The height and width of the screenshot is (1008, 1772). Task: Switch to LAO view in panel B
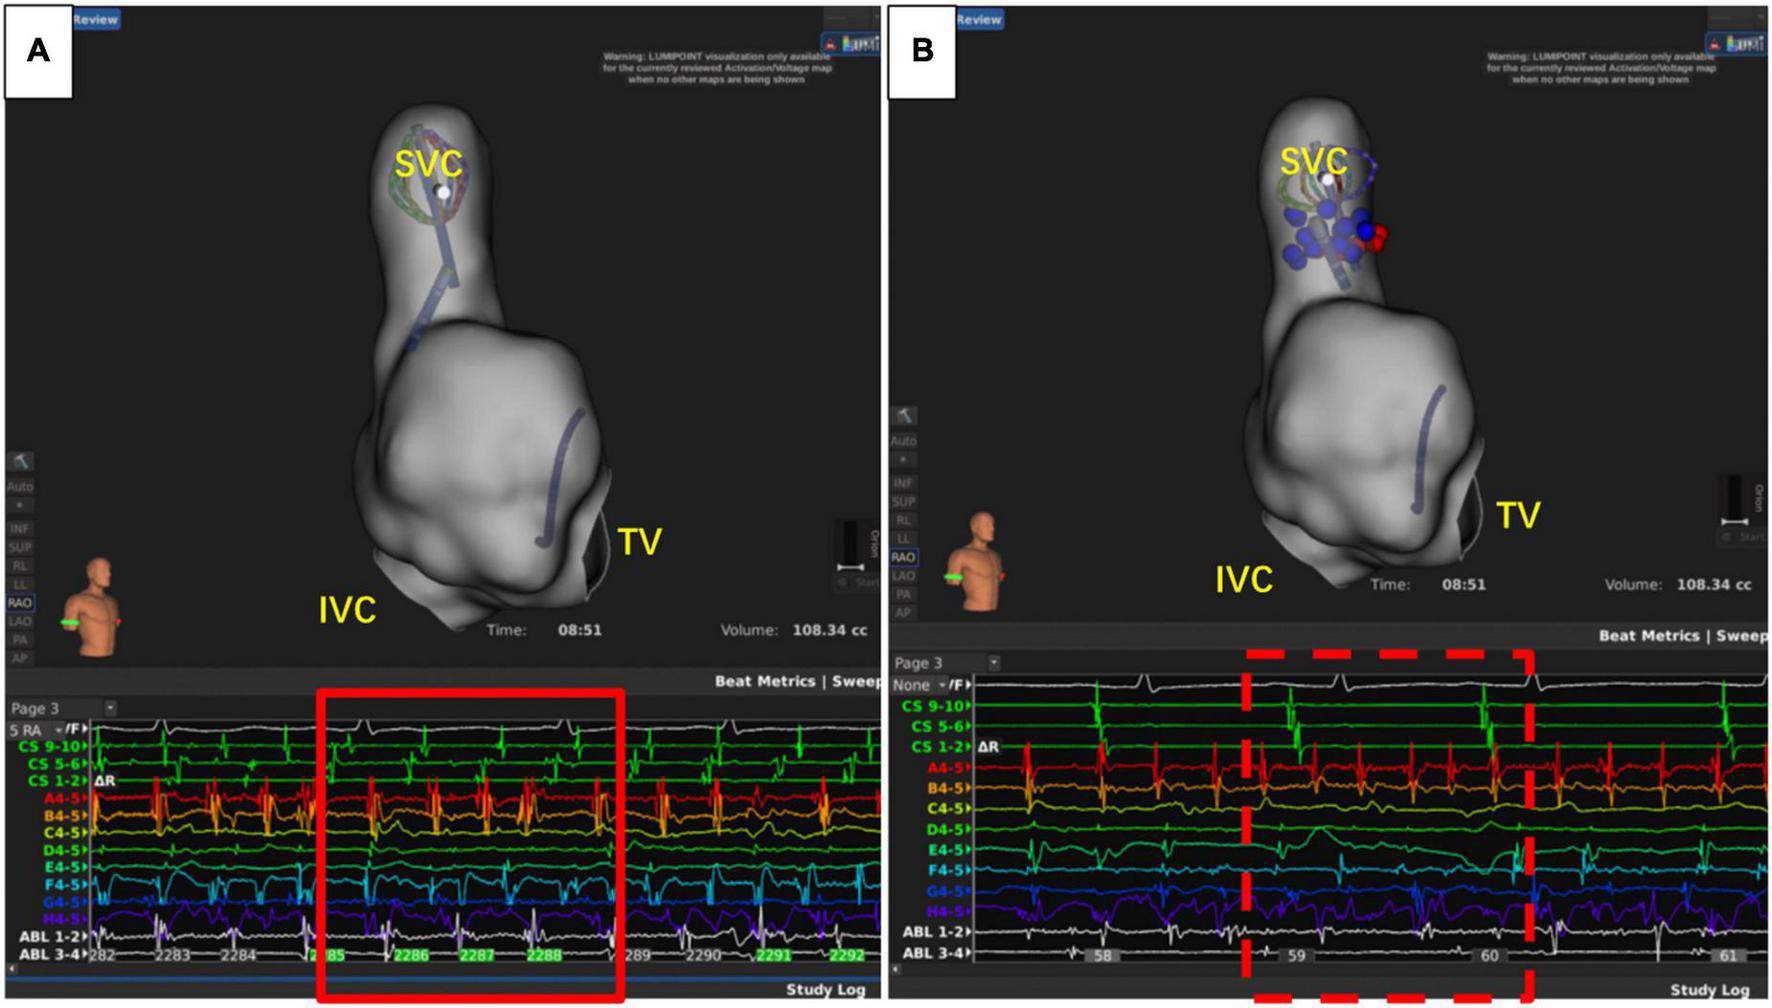(903, 576)
